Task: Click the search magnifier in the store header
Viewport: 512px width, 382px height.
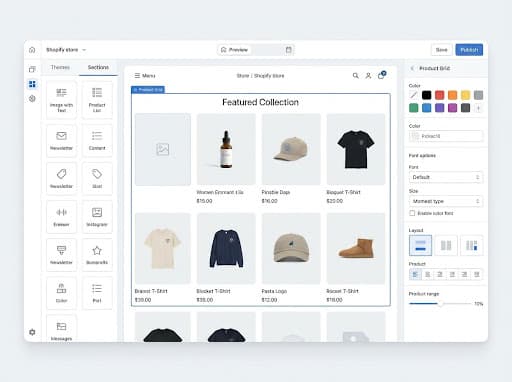Action: 356,76
